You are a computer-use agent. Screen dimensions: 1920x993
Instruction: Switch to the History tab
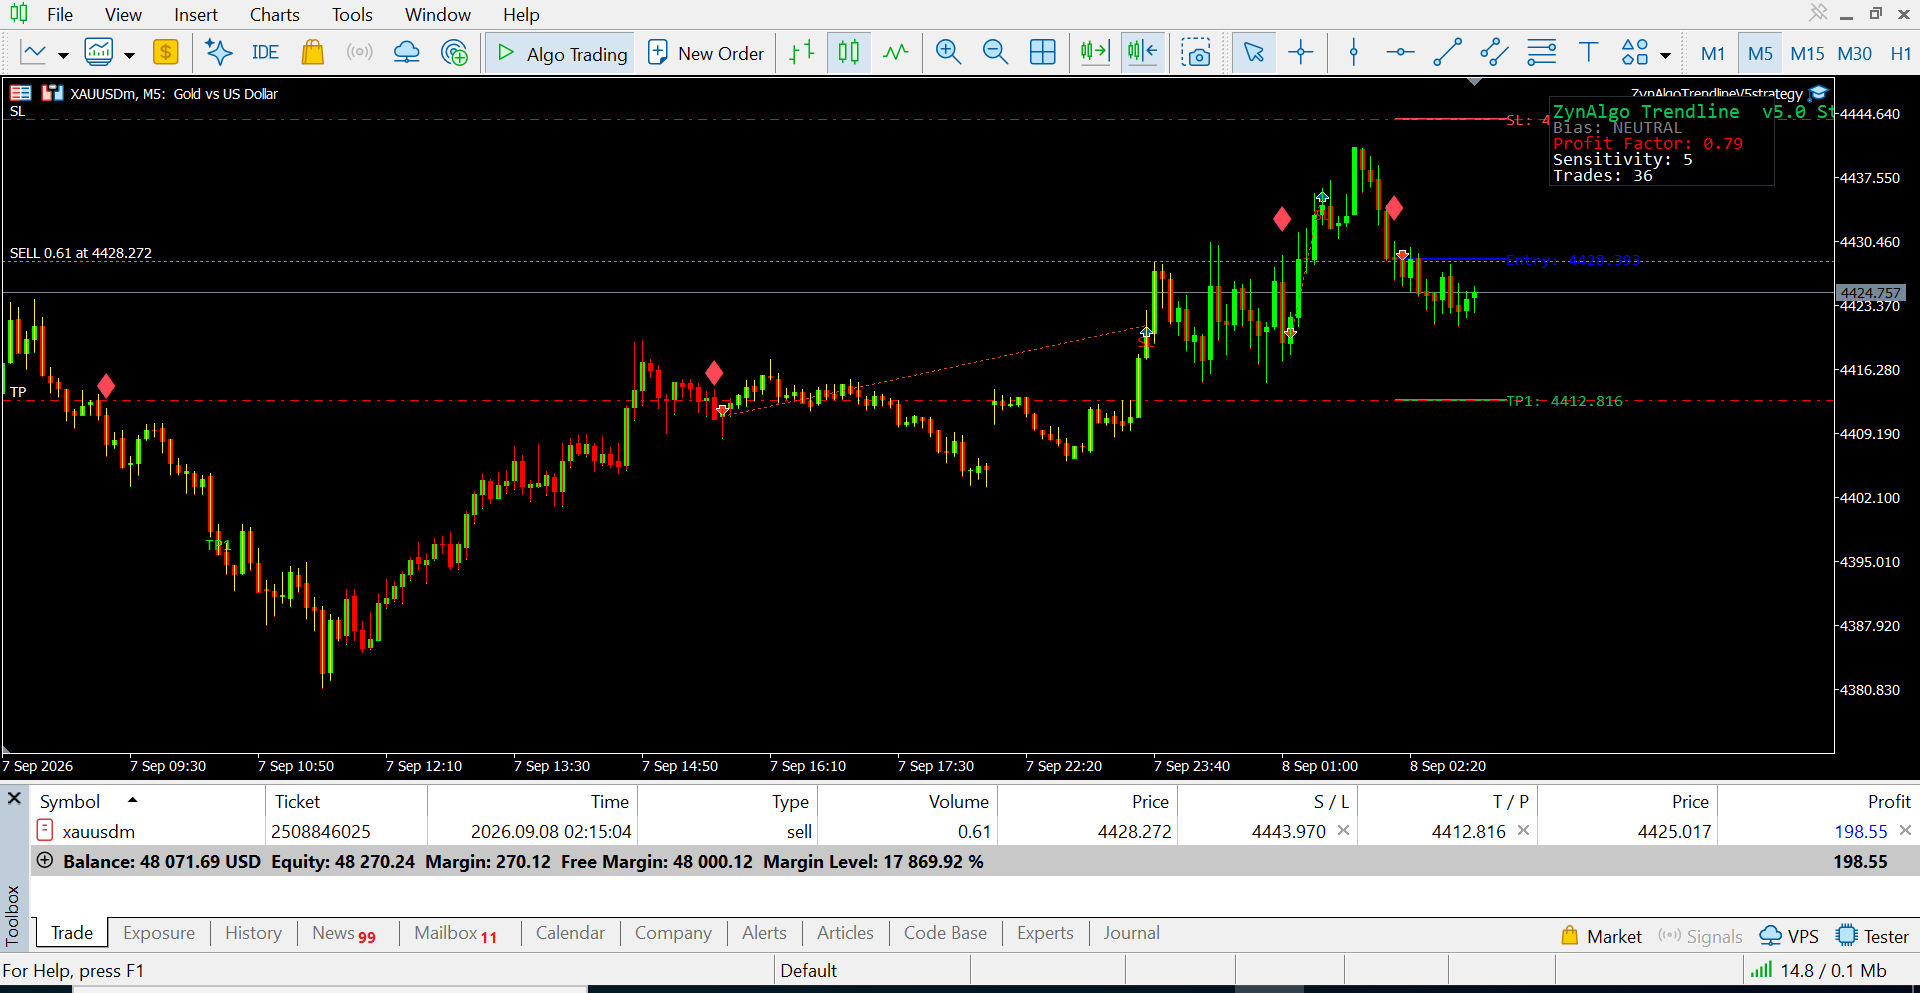(253, 933)
